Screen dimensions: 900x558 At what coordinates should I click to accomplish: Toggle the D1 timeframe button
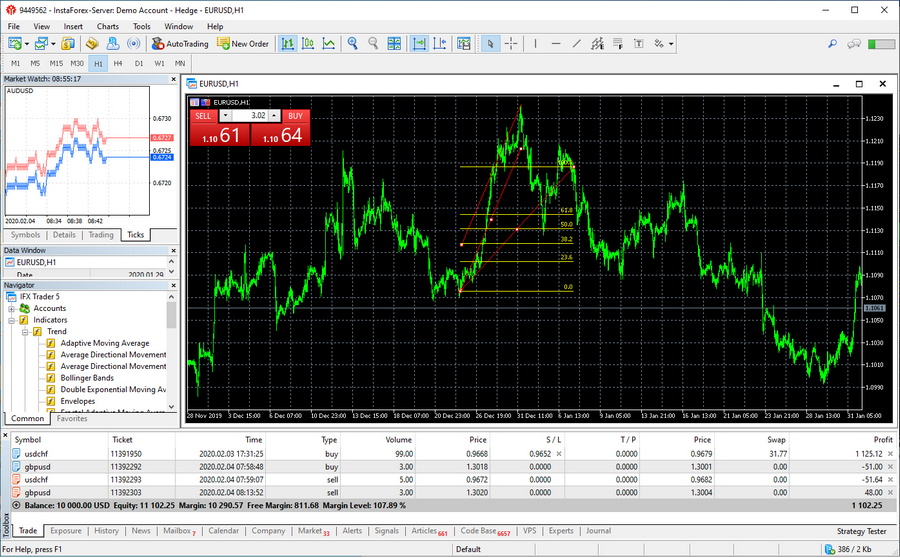pos(139,63)
